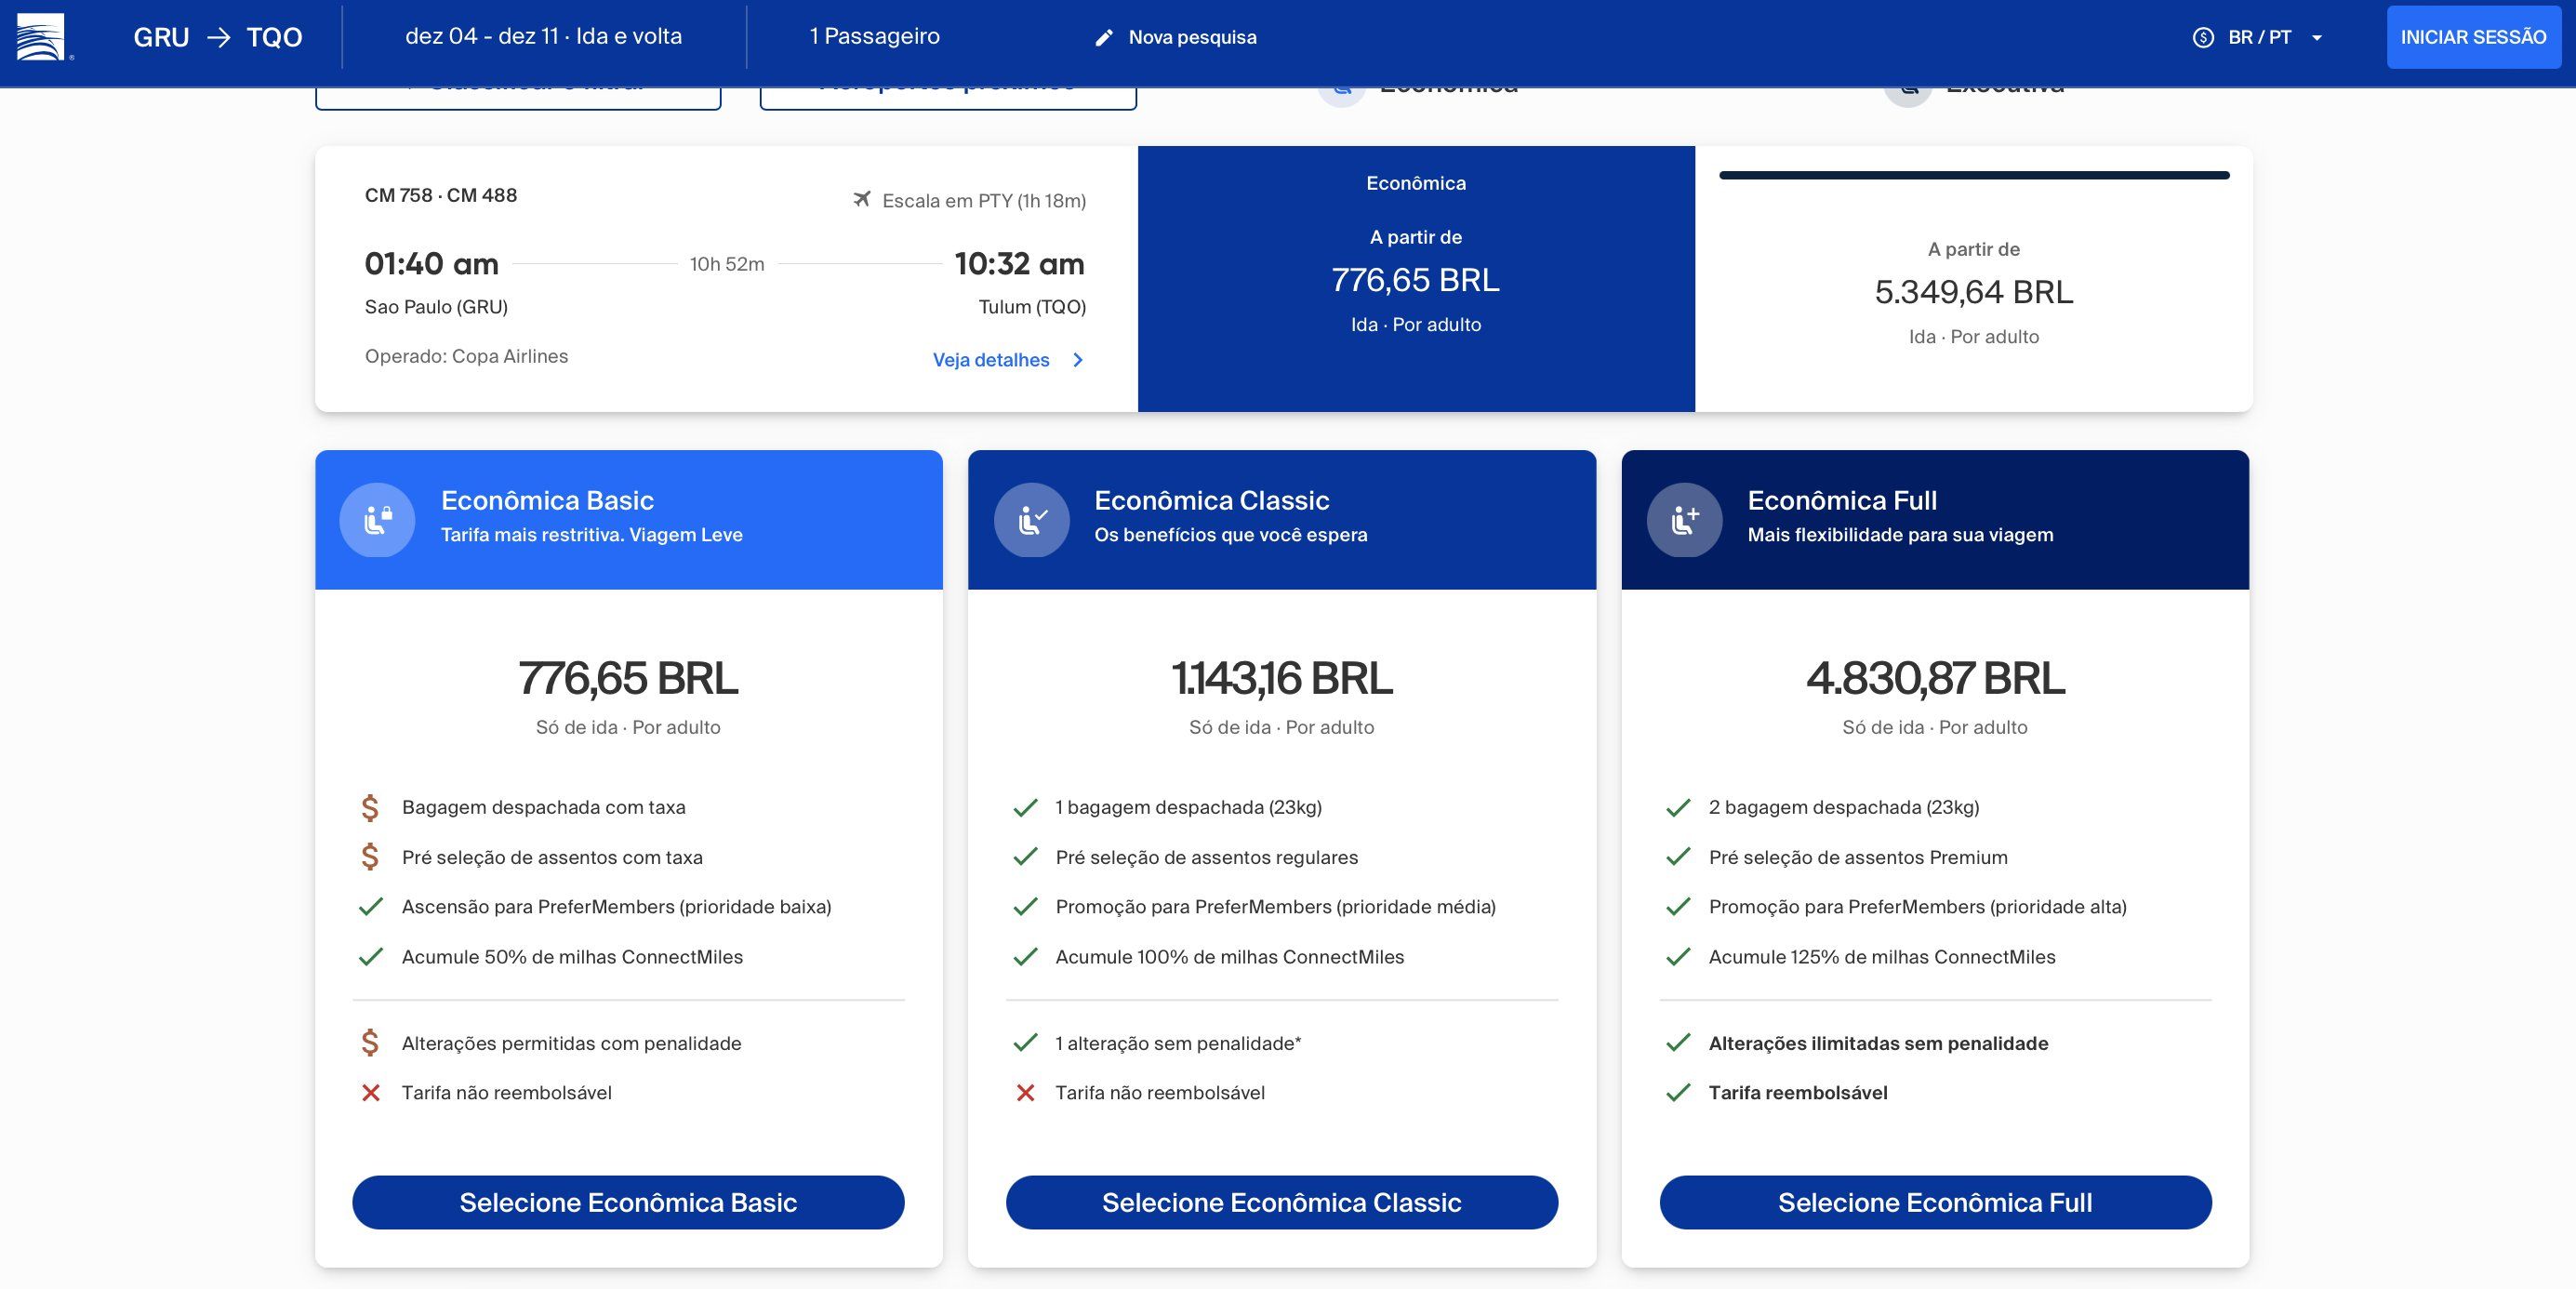Click the 1 Passageiro selector

pyautogui.click(x=875, y=36)
